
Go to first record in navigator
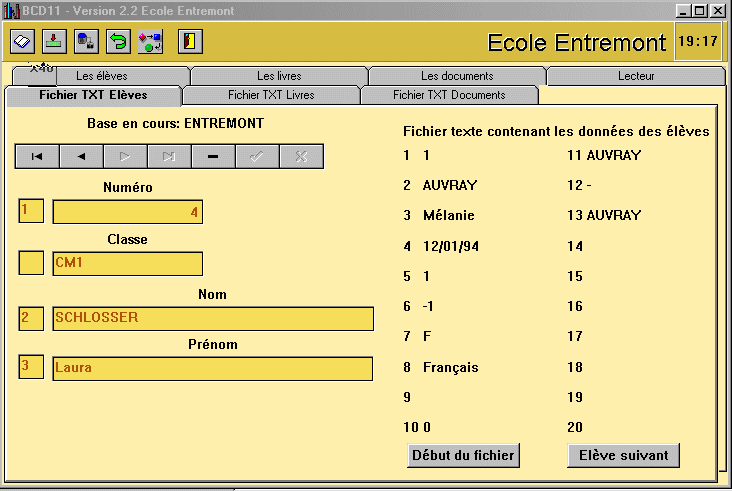[37, 156]
